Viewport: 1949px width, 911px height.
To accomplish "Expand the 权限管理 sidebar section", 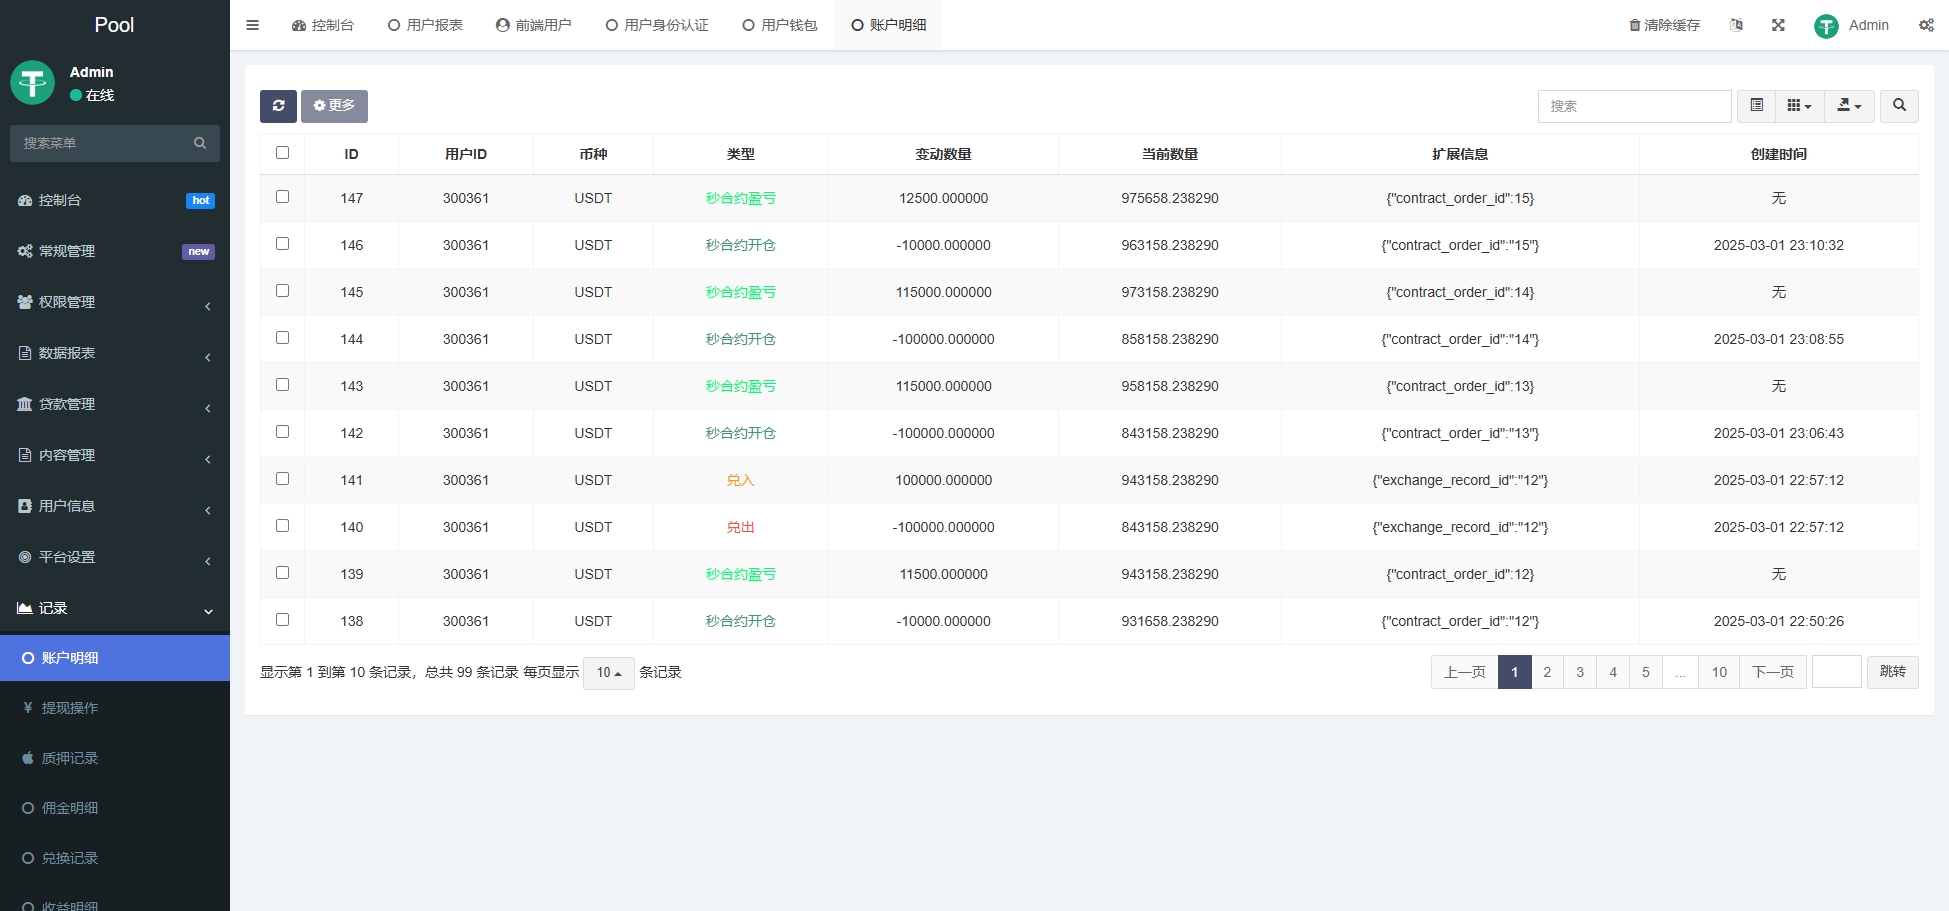I will coord(115,302).
